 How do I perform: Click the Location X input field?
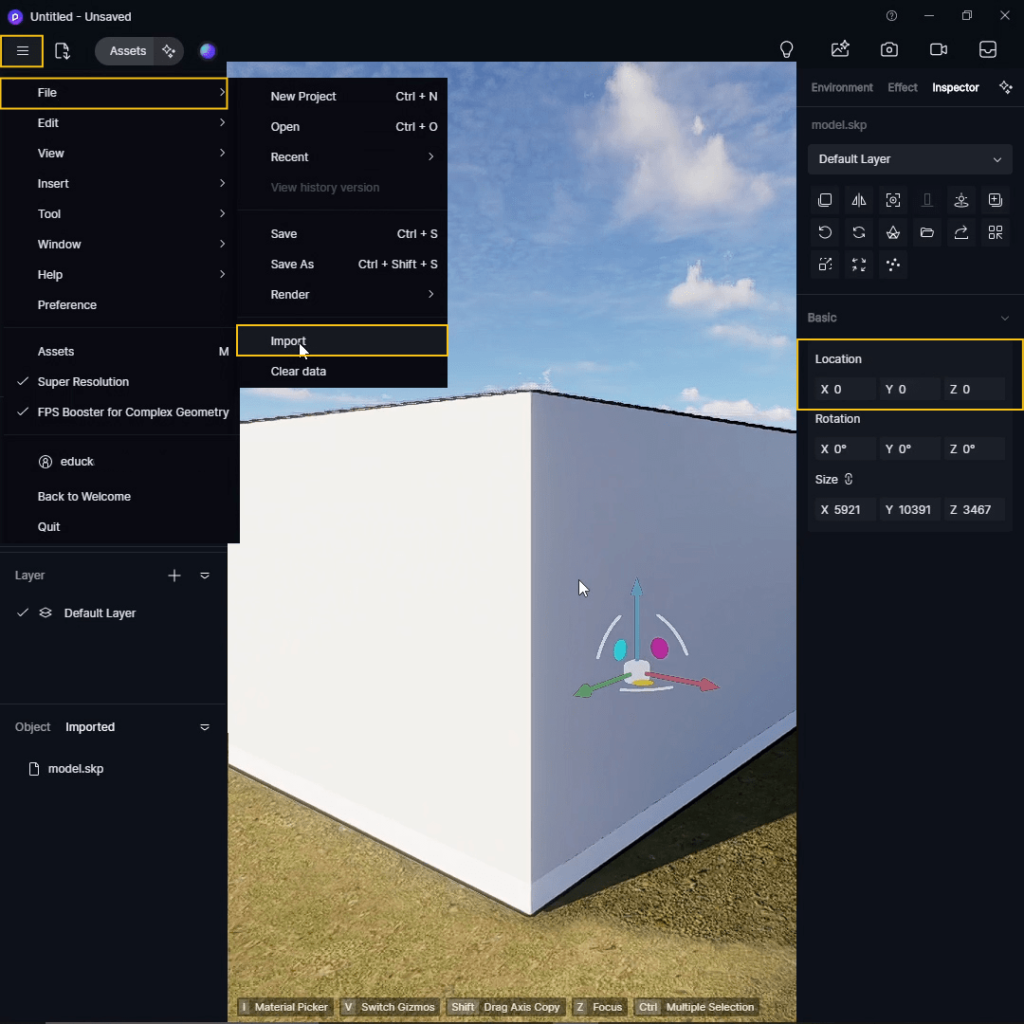point(845,389)
